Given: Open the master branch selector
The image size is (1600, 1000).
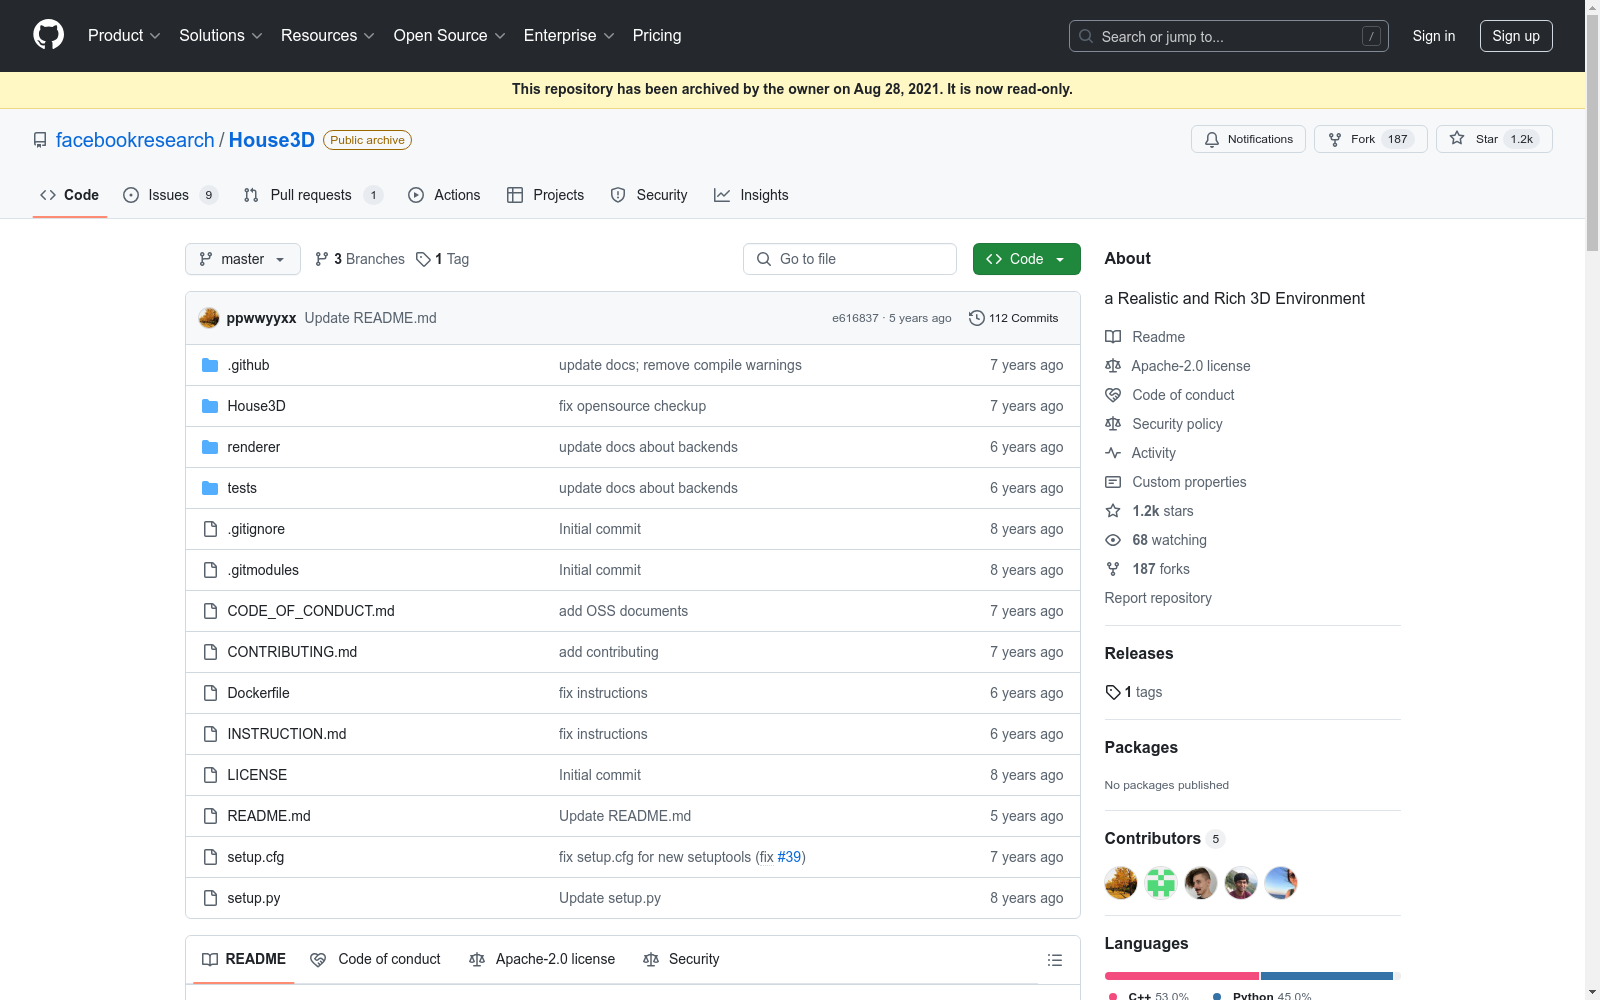Looking at the screenshot, I should click(x=243, y=259).
